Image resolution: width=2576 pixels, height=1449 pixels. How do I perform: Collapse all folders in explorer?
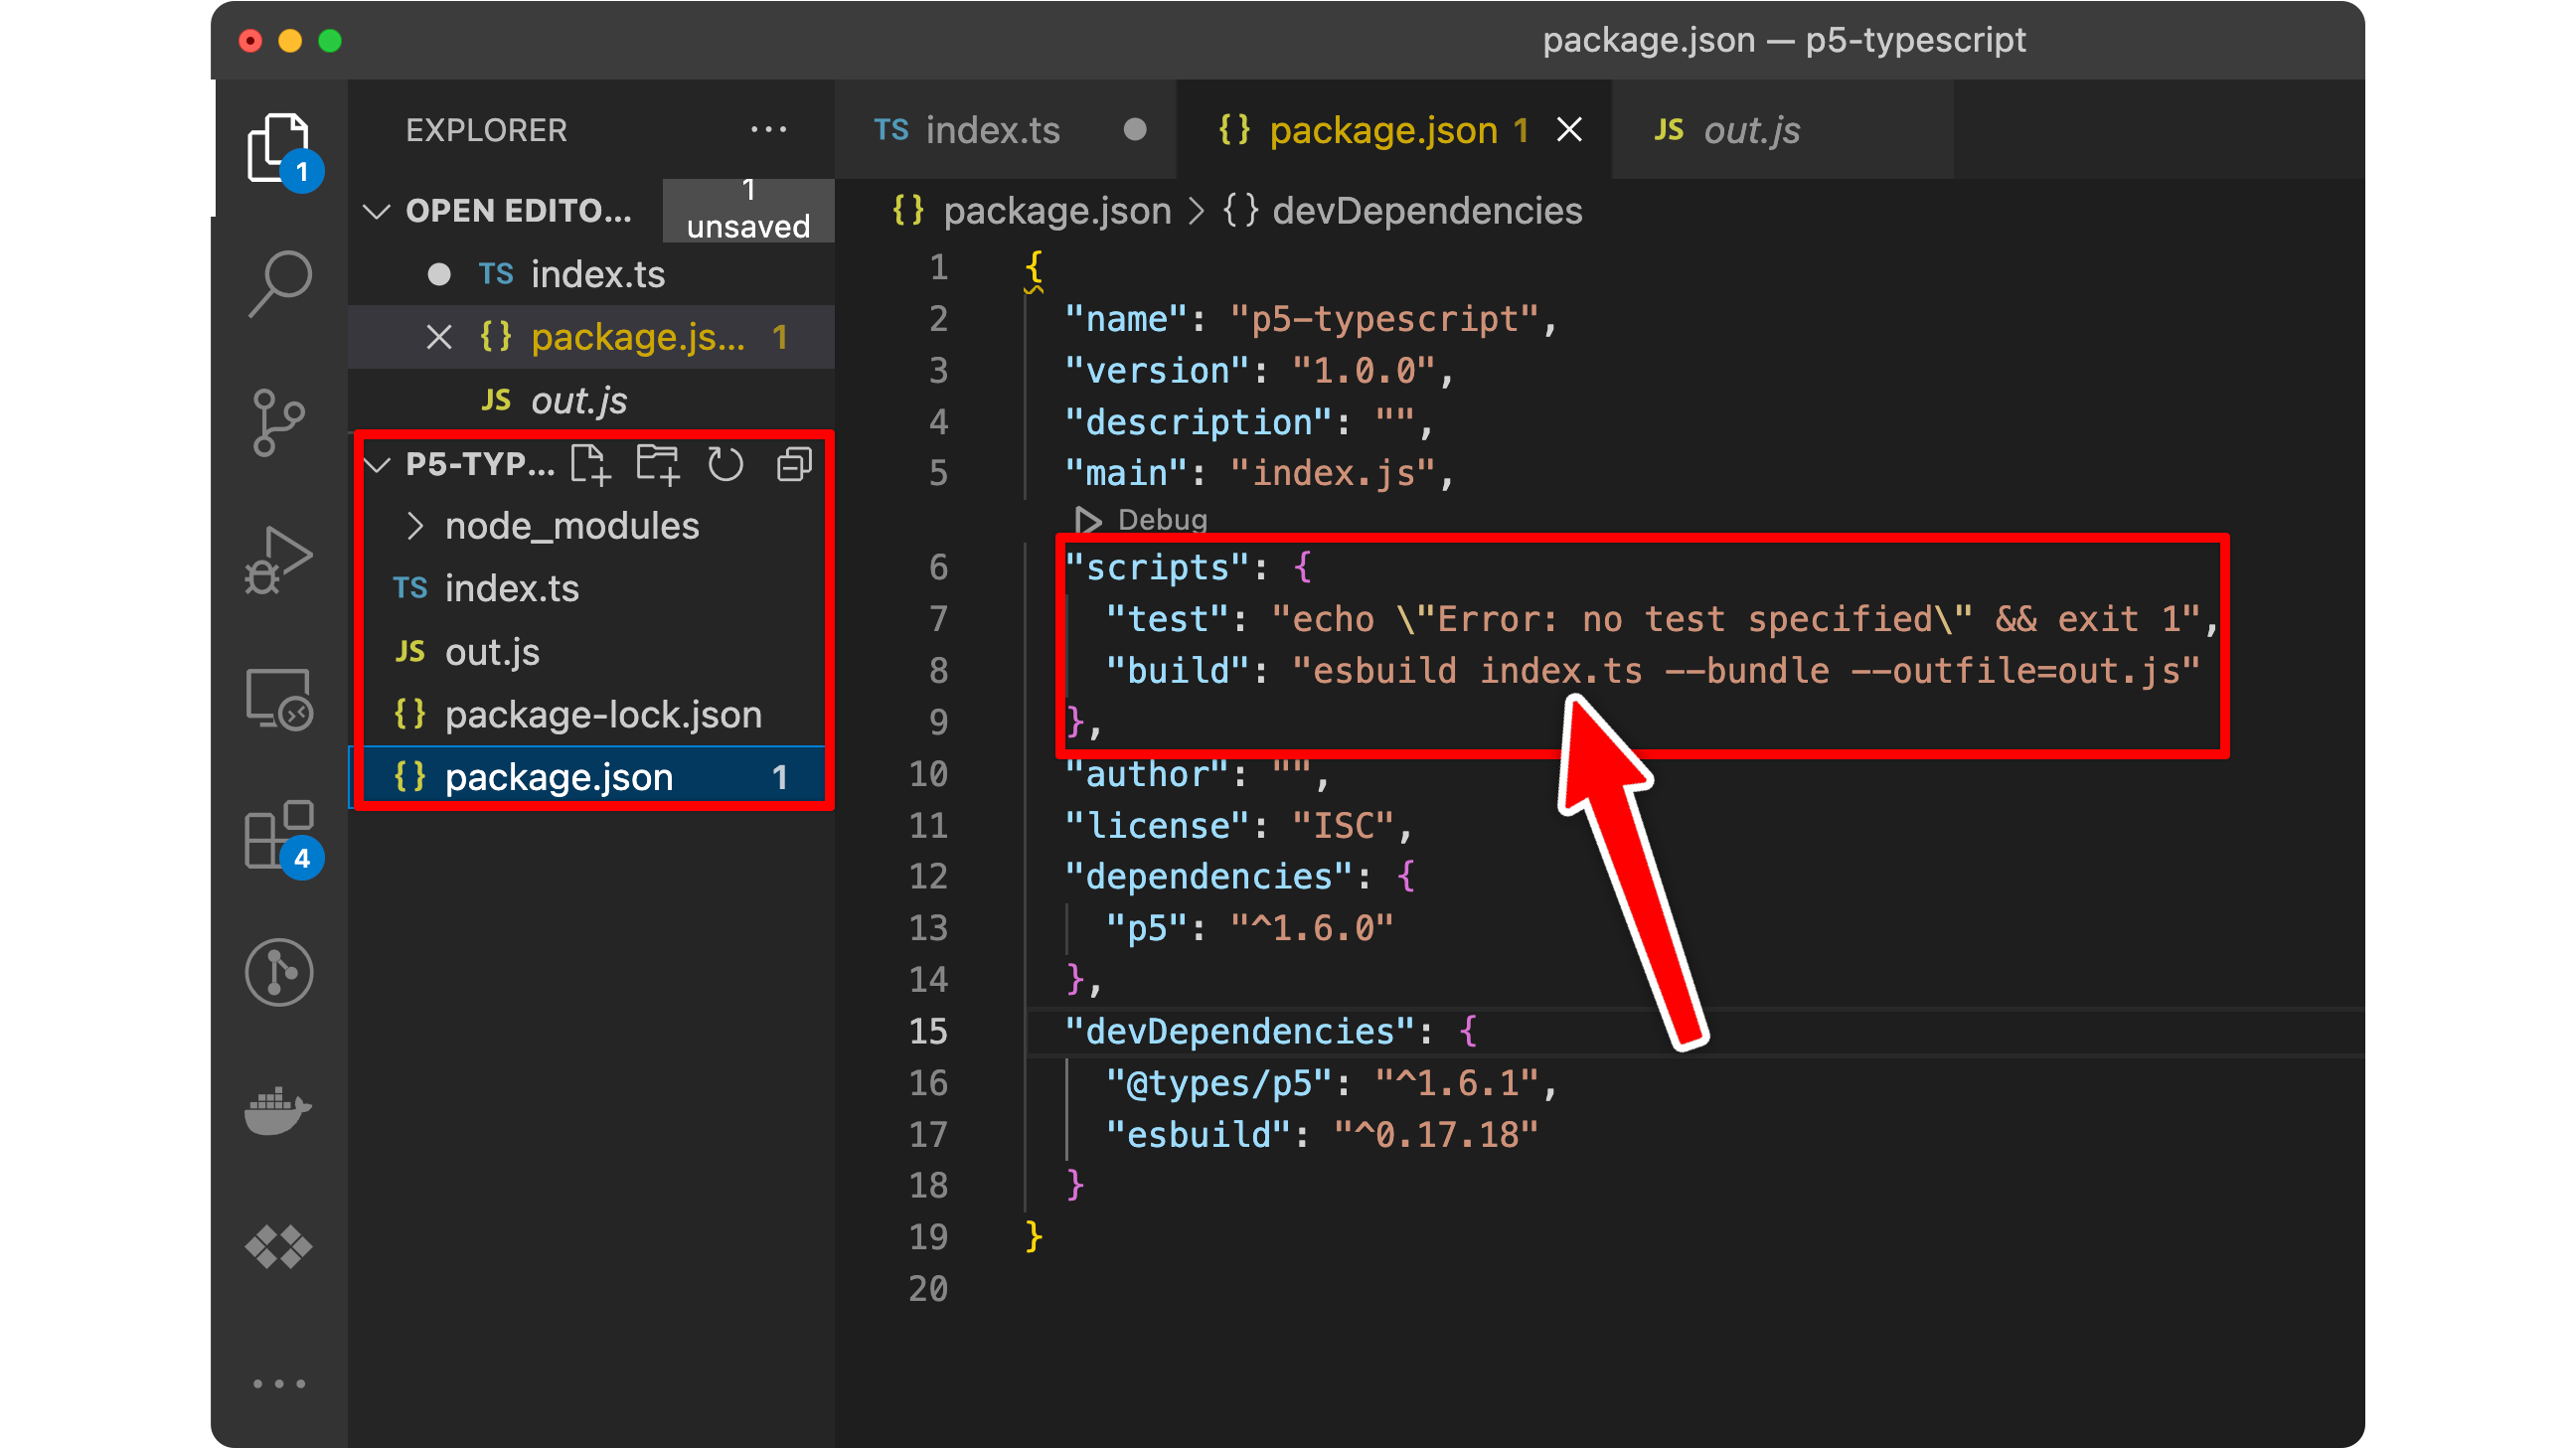pos(795,464)
